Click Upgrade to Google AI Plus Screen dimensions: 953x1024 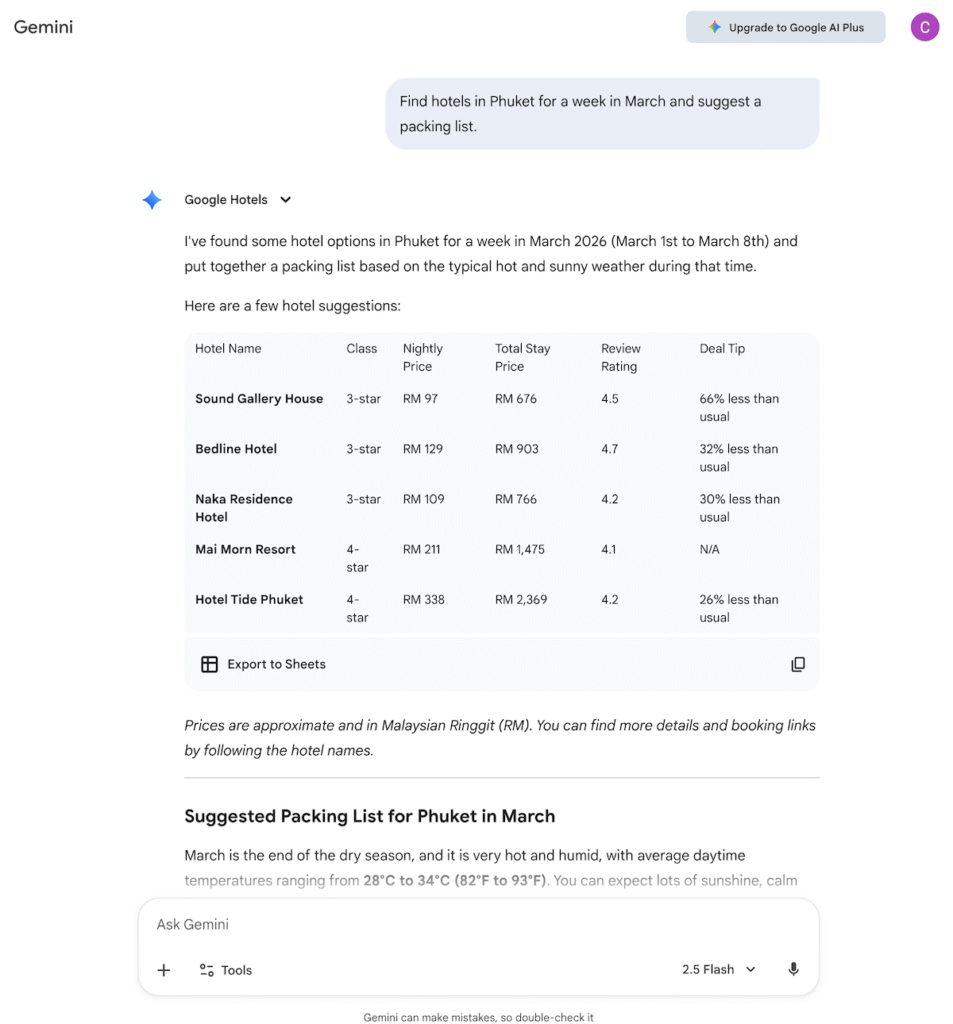click(x=786, y=27)
